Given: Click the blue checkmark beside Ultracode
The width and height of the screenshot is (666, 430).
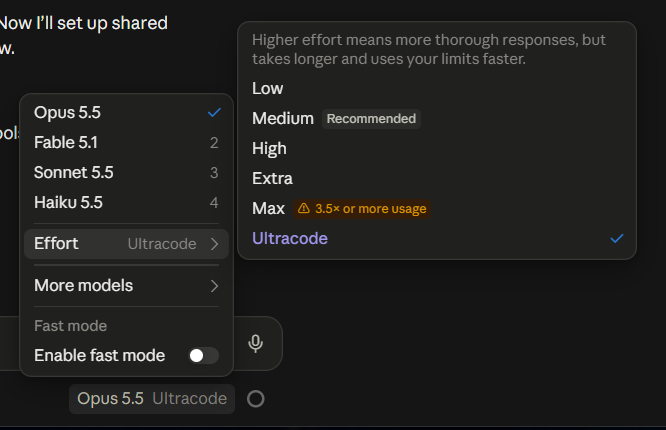Looking at the screenshot, I should [617, 238].
